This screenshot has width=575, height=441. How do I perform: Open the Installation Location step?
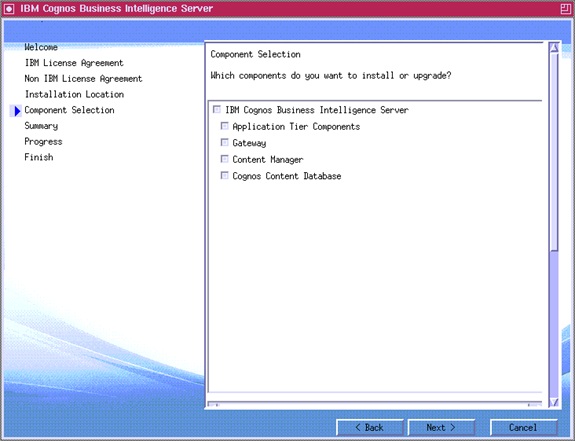pyautogui.click(x=74, y=95)
